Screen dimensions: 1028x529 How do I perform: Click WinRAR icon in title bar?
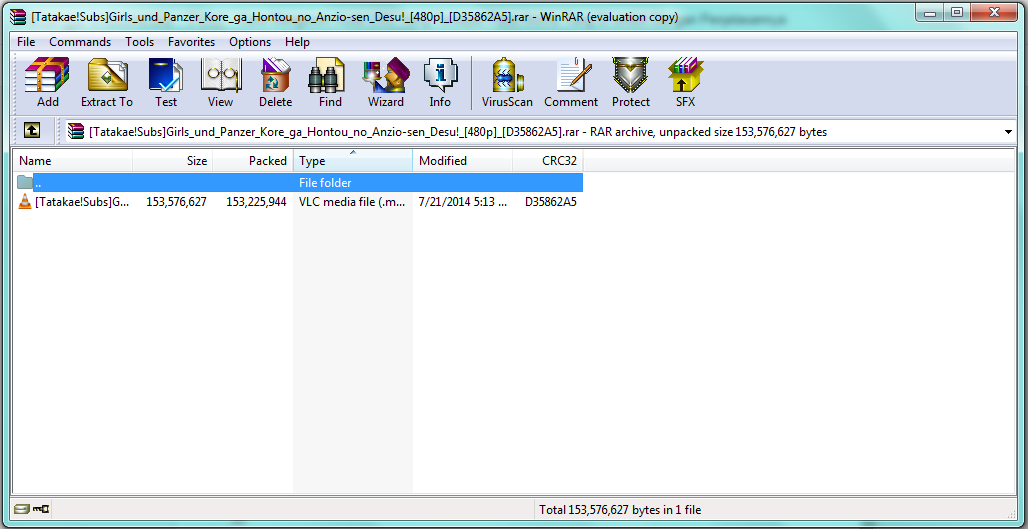pos(19,17)
